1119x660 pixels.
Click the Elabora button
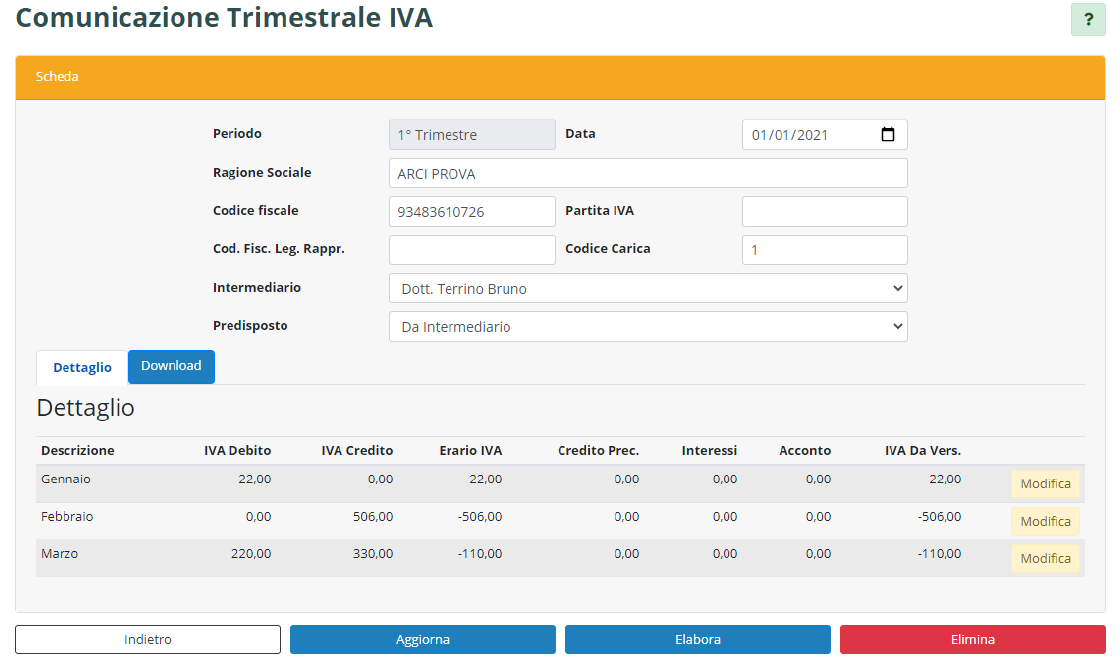pos(697,640)
